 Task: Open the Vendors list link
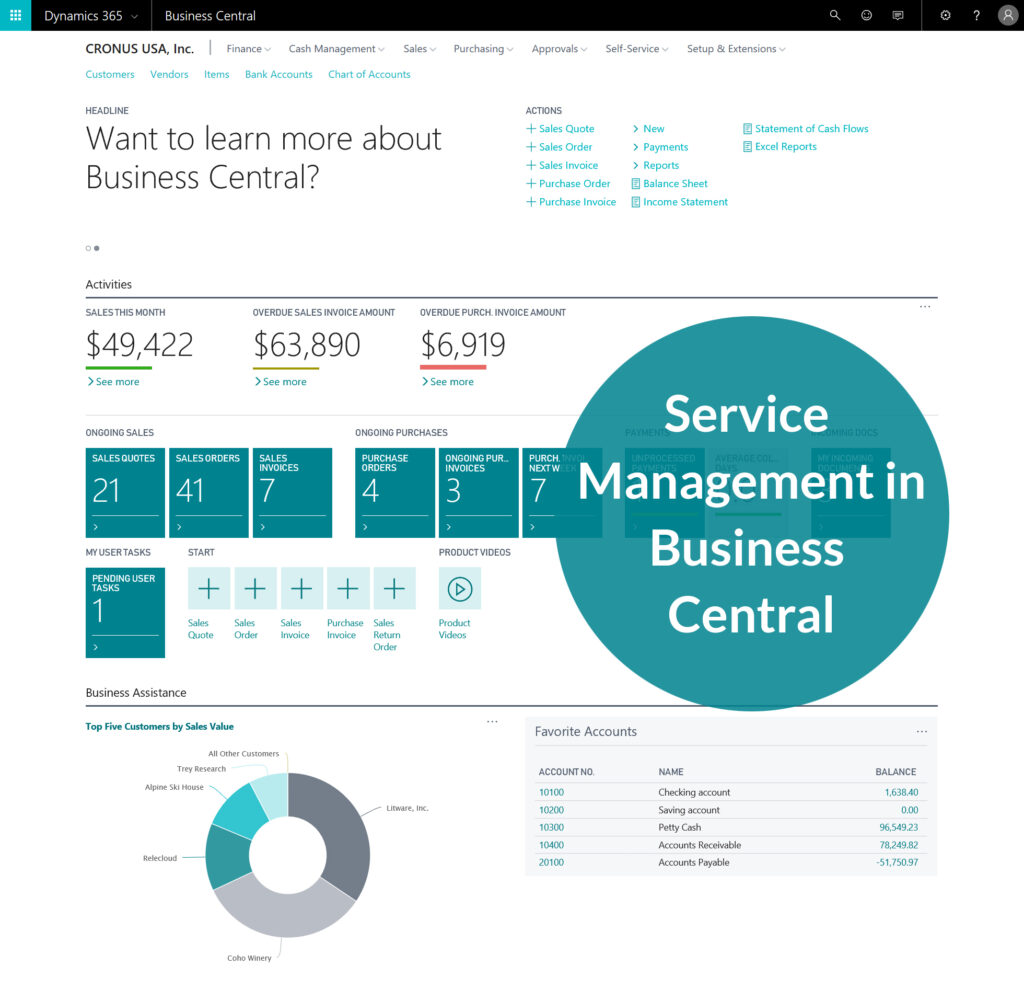169,74
